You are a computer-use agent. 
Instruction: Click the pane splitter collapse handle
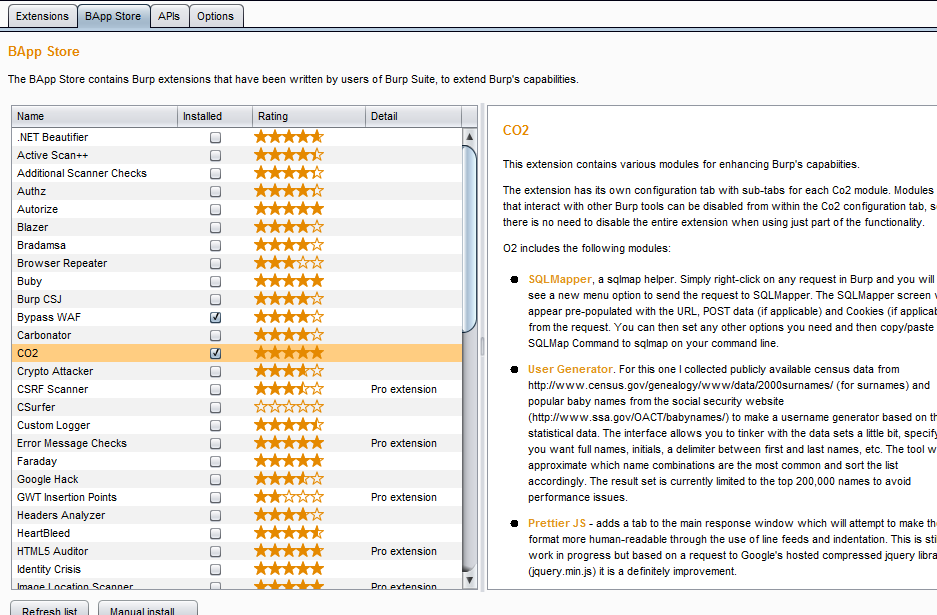click(x=482, y=345)
